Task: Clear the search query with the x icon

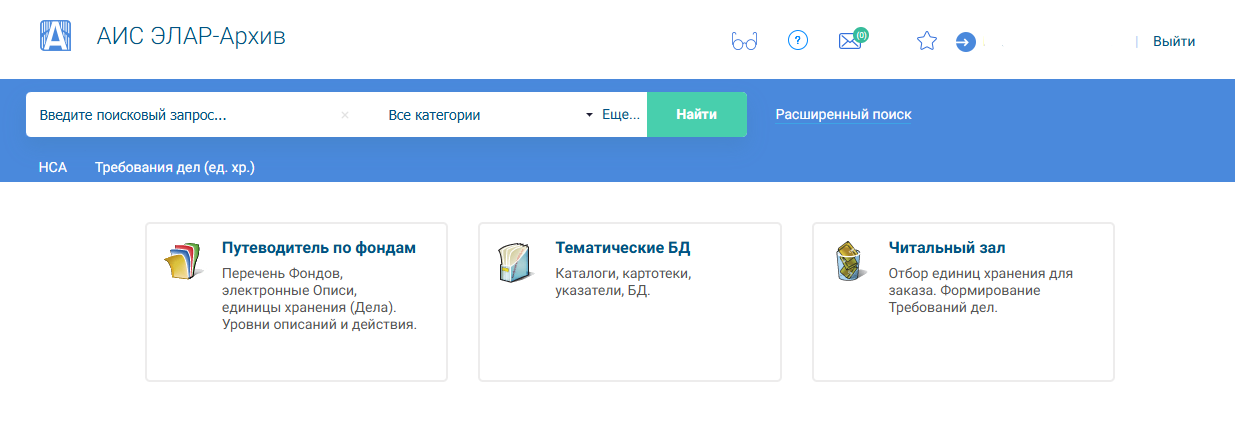Action: (345, 115)
